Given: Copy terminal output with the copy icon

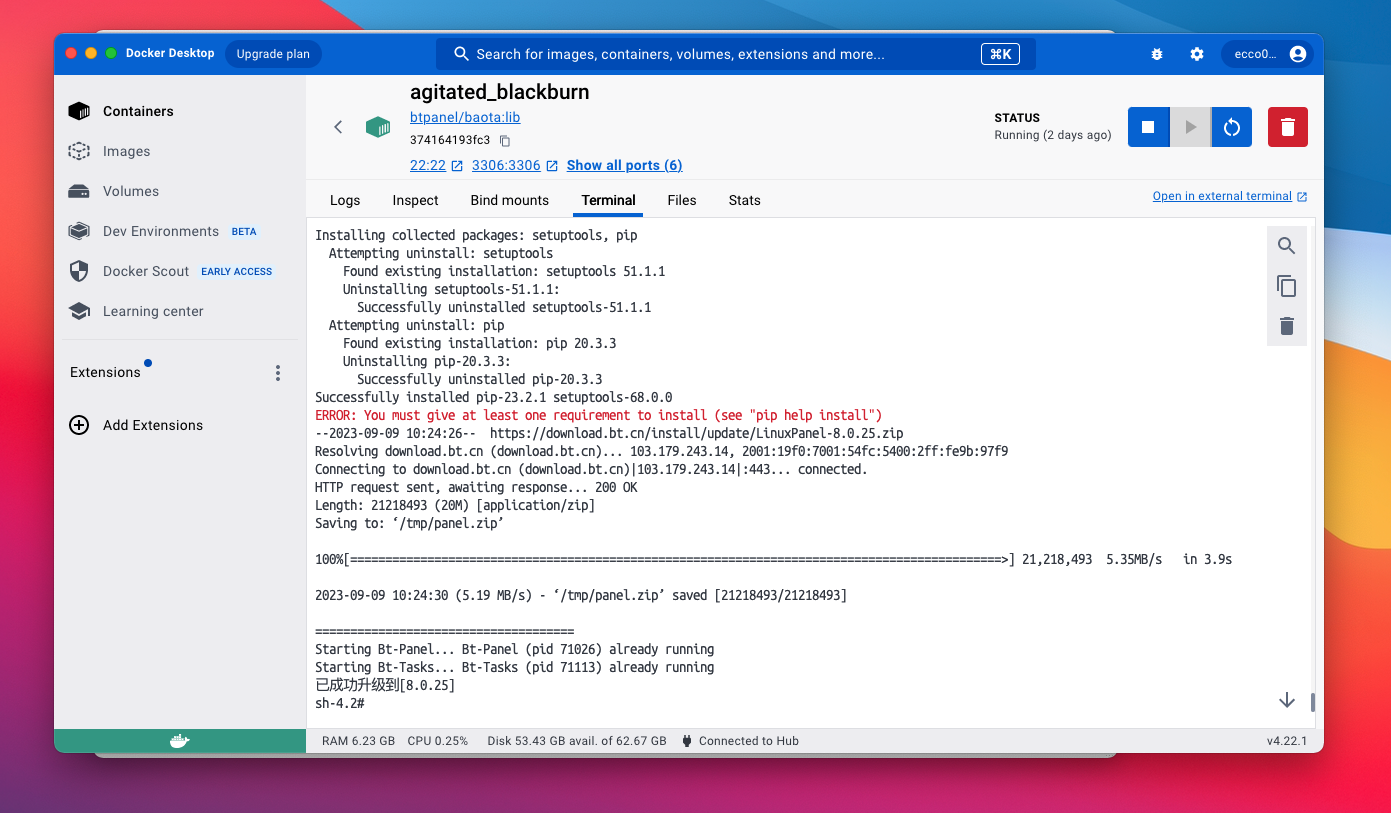Looking at the screenshot, I should [x=1287, y=286].
